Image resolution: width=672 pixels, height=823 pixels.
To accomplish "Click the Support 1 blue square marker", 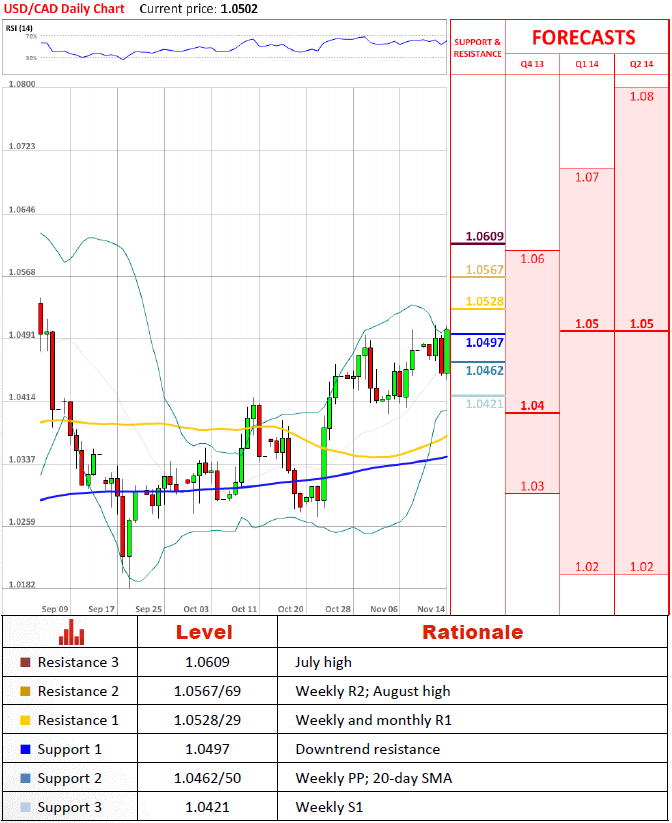I will point(25,749).
